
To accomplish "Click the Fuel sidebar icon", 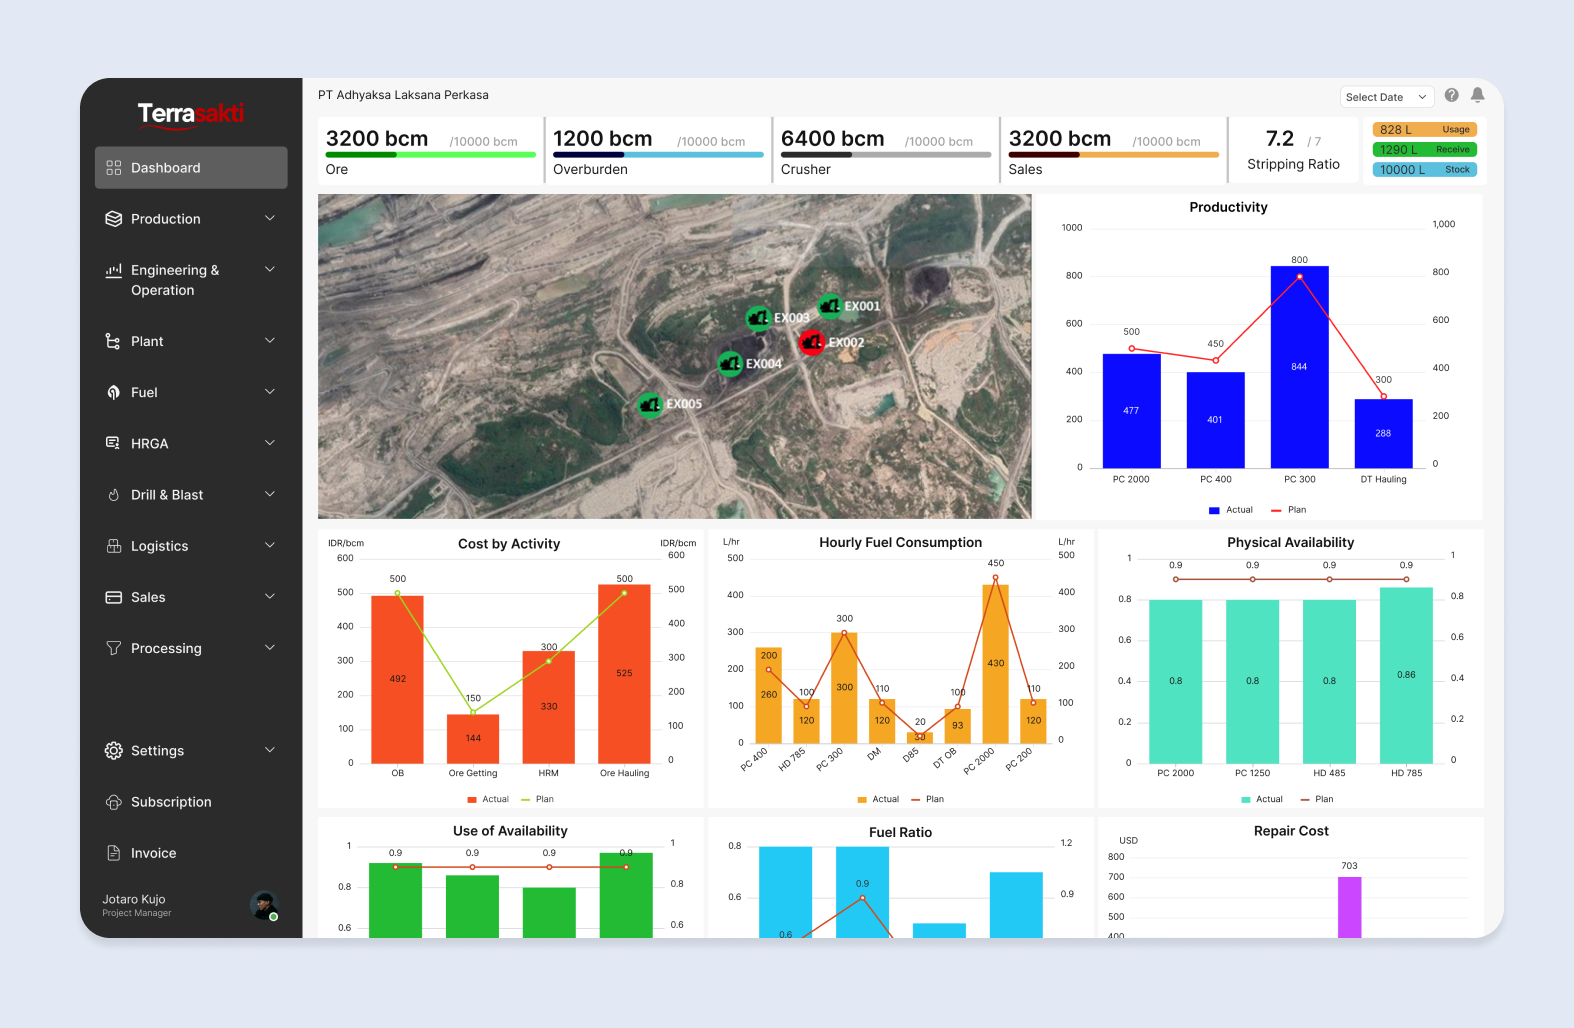I will coord(114,393).
